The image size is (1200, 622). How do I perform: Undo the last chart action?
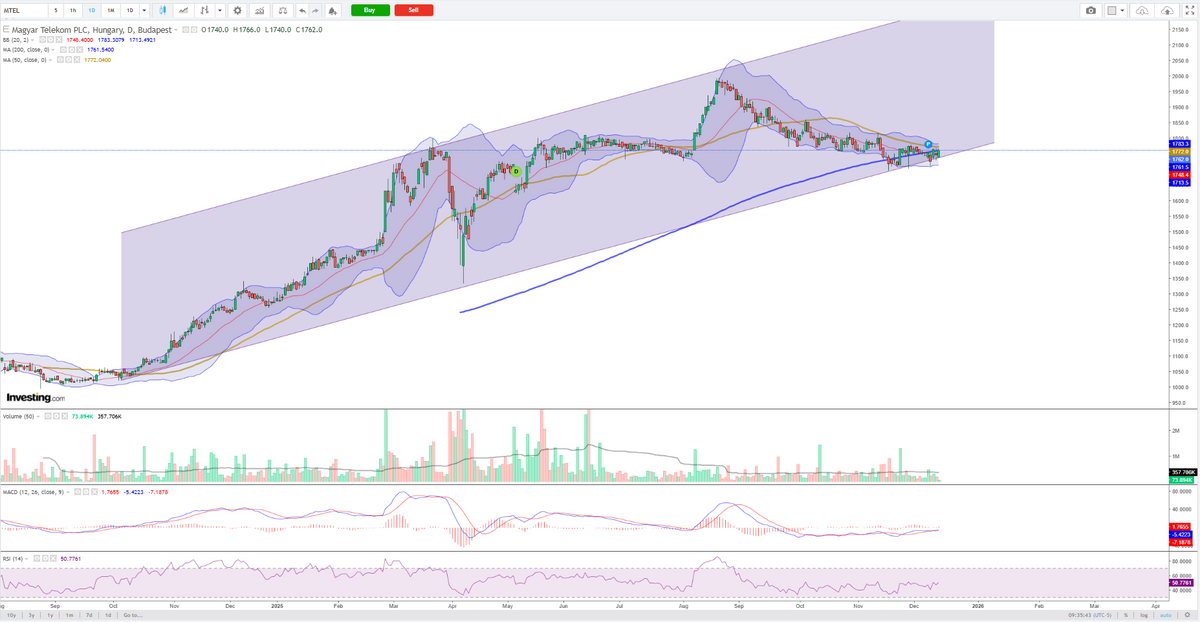303,10
